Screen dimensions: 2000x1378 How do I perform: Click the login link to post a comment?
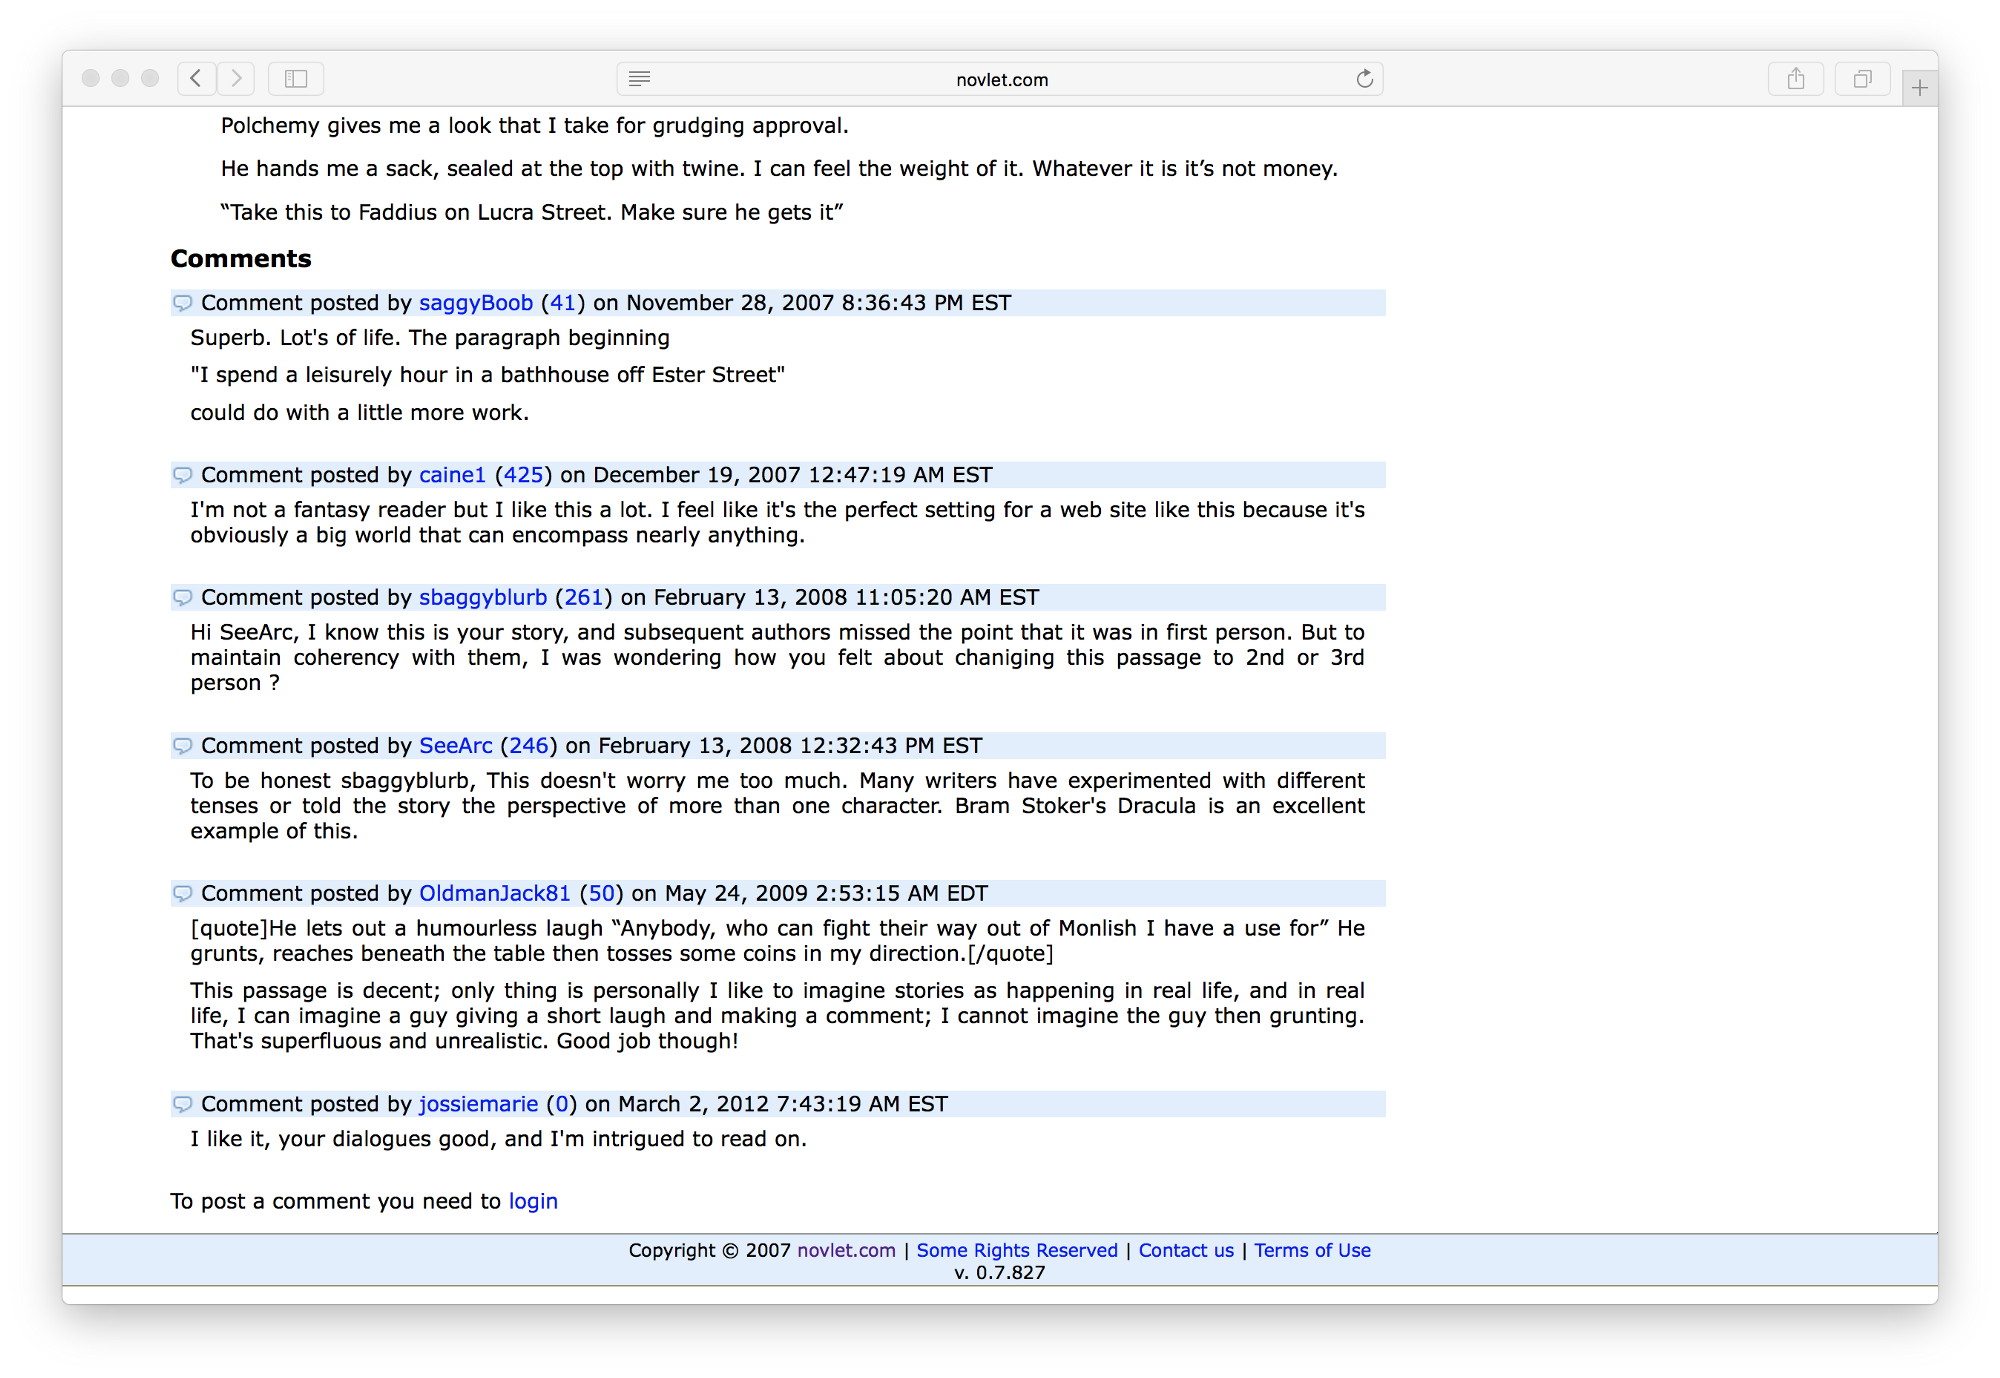[533, 1201]
